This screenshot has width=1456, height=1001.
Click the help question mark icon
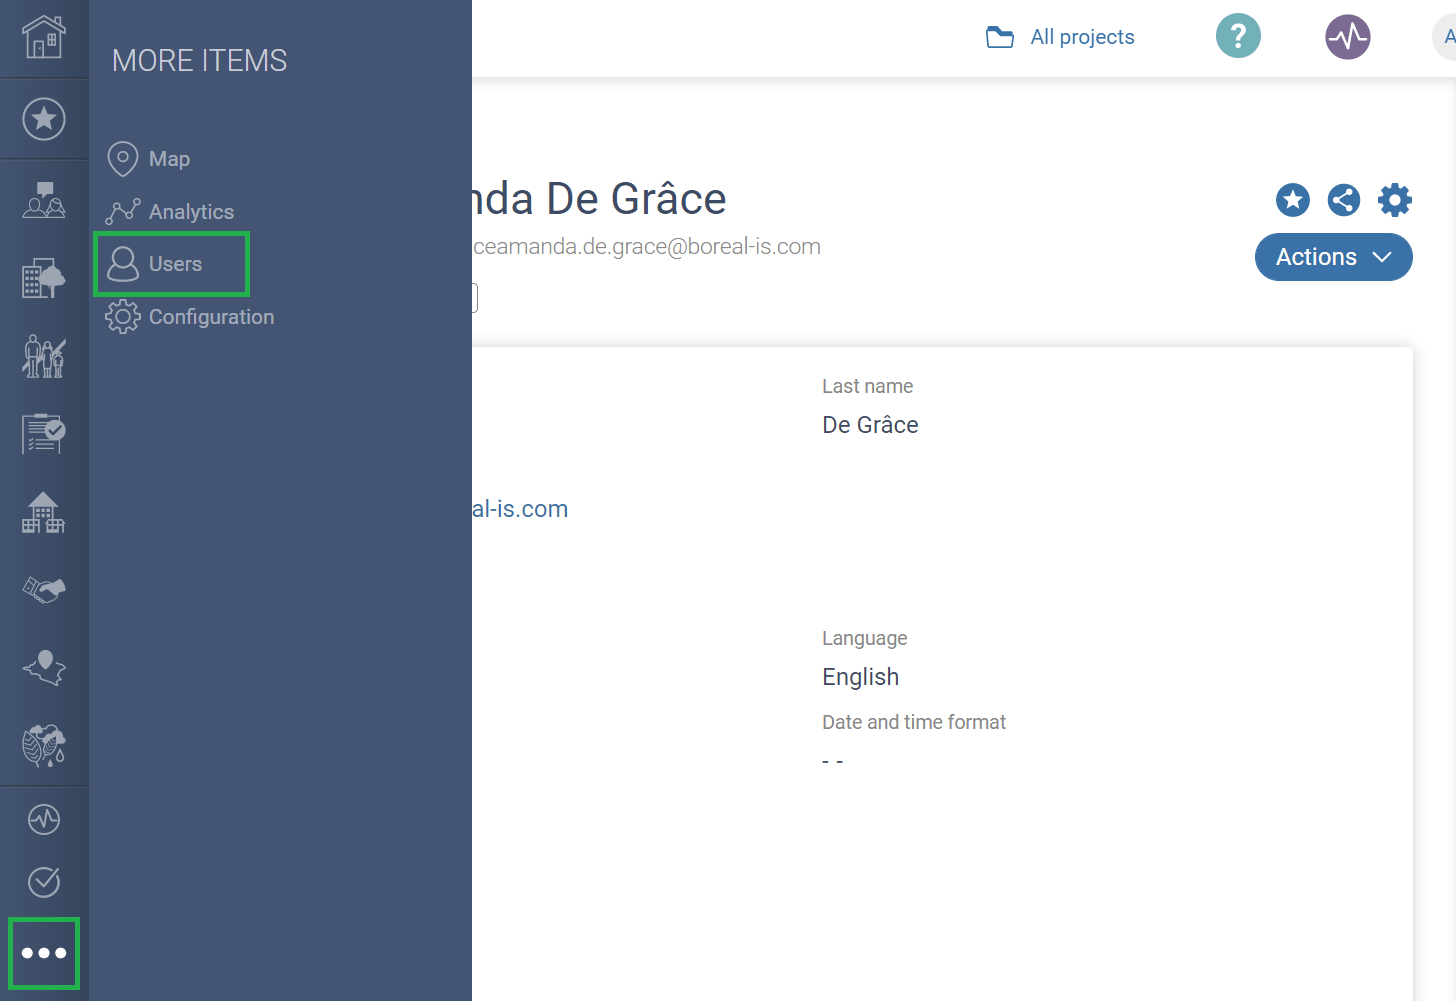pos(1238,37)
